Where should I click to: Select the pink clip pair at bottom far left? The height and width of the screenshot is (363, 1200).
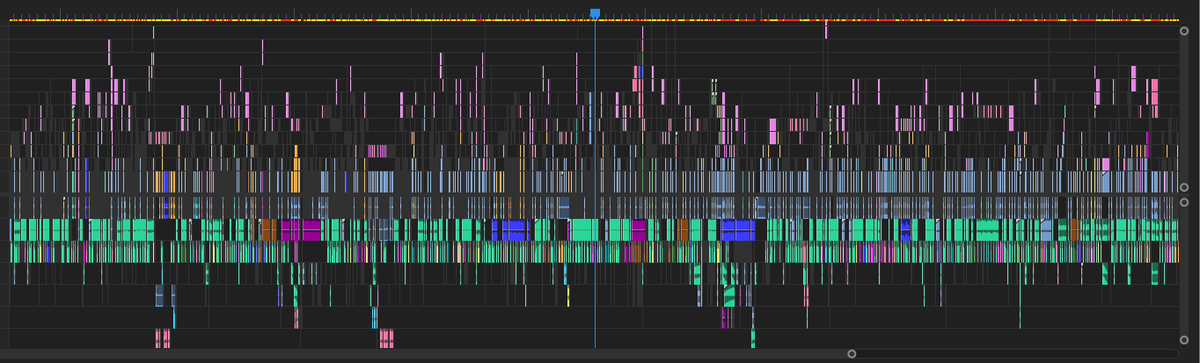(163, 338)
